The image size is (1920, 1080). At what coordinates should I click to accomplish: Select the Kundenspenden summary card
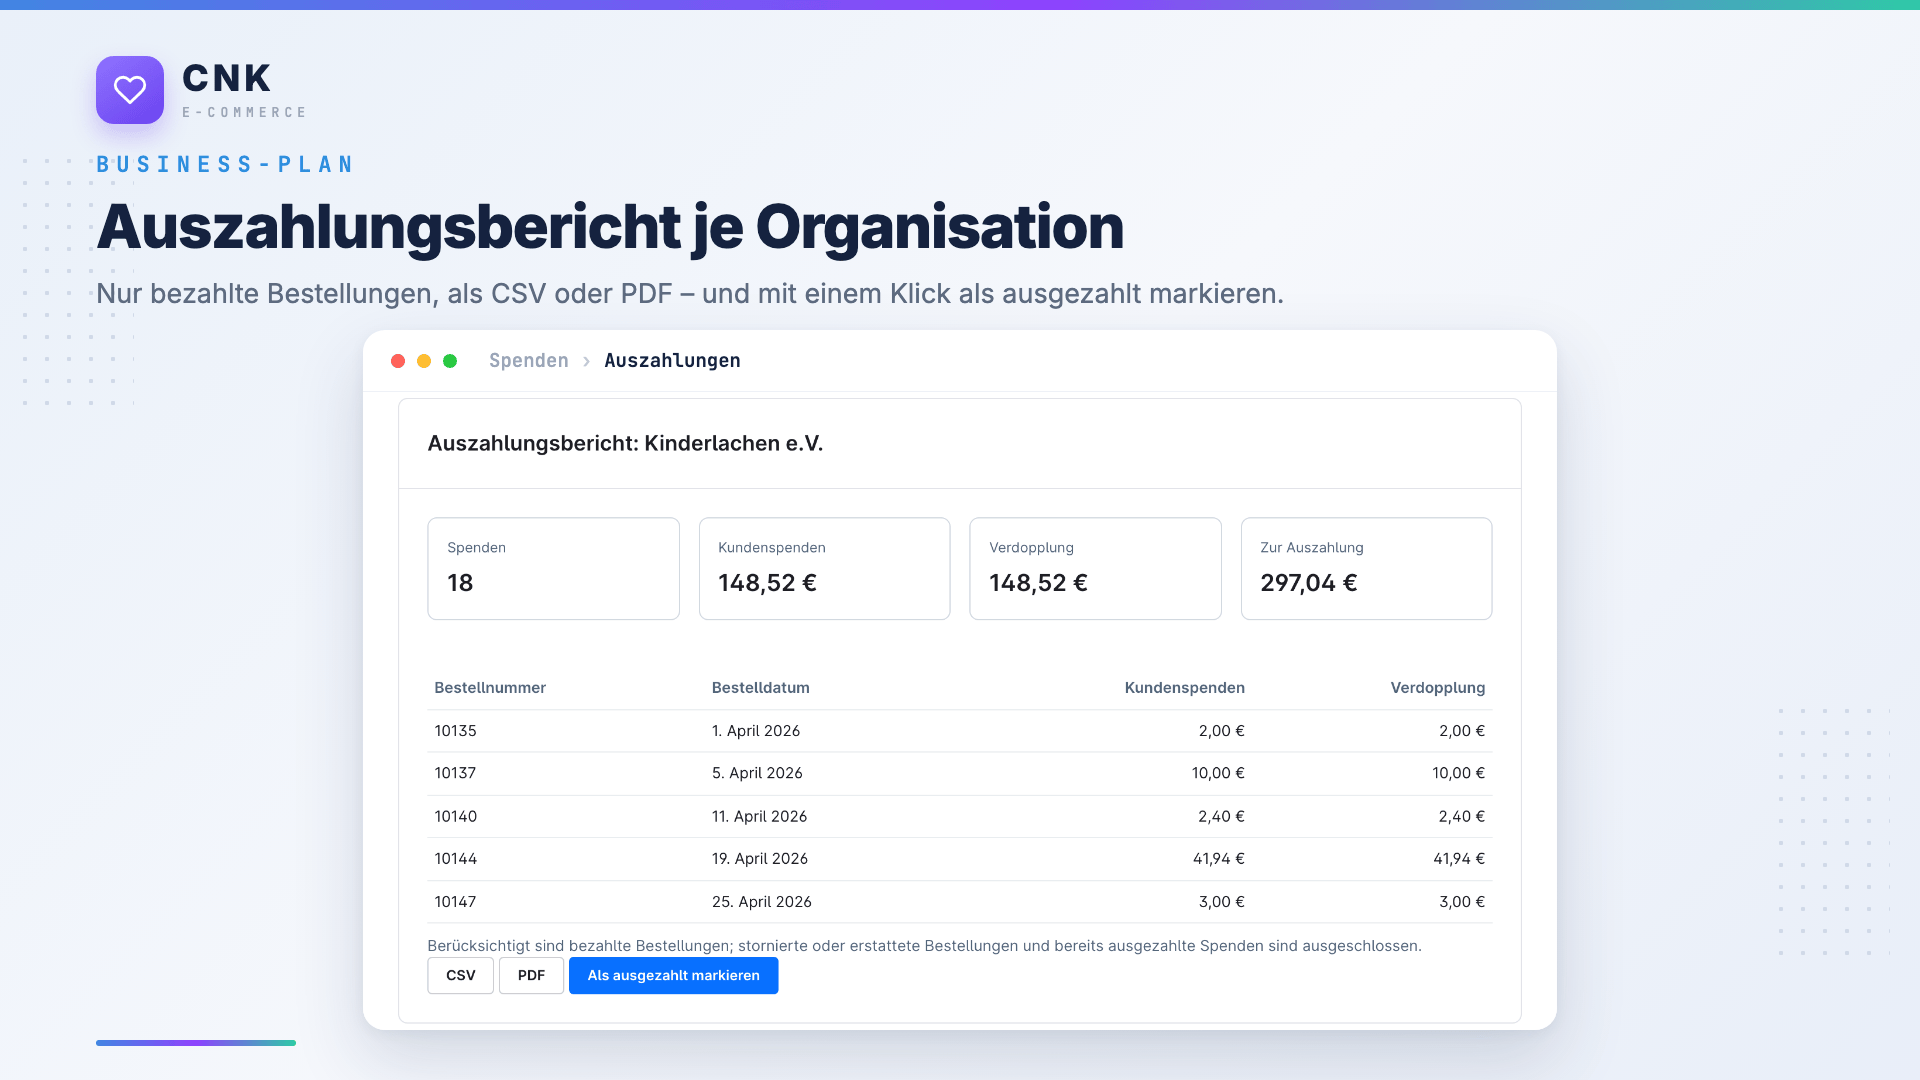click(824, 568)
